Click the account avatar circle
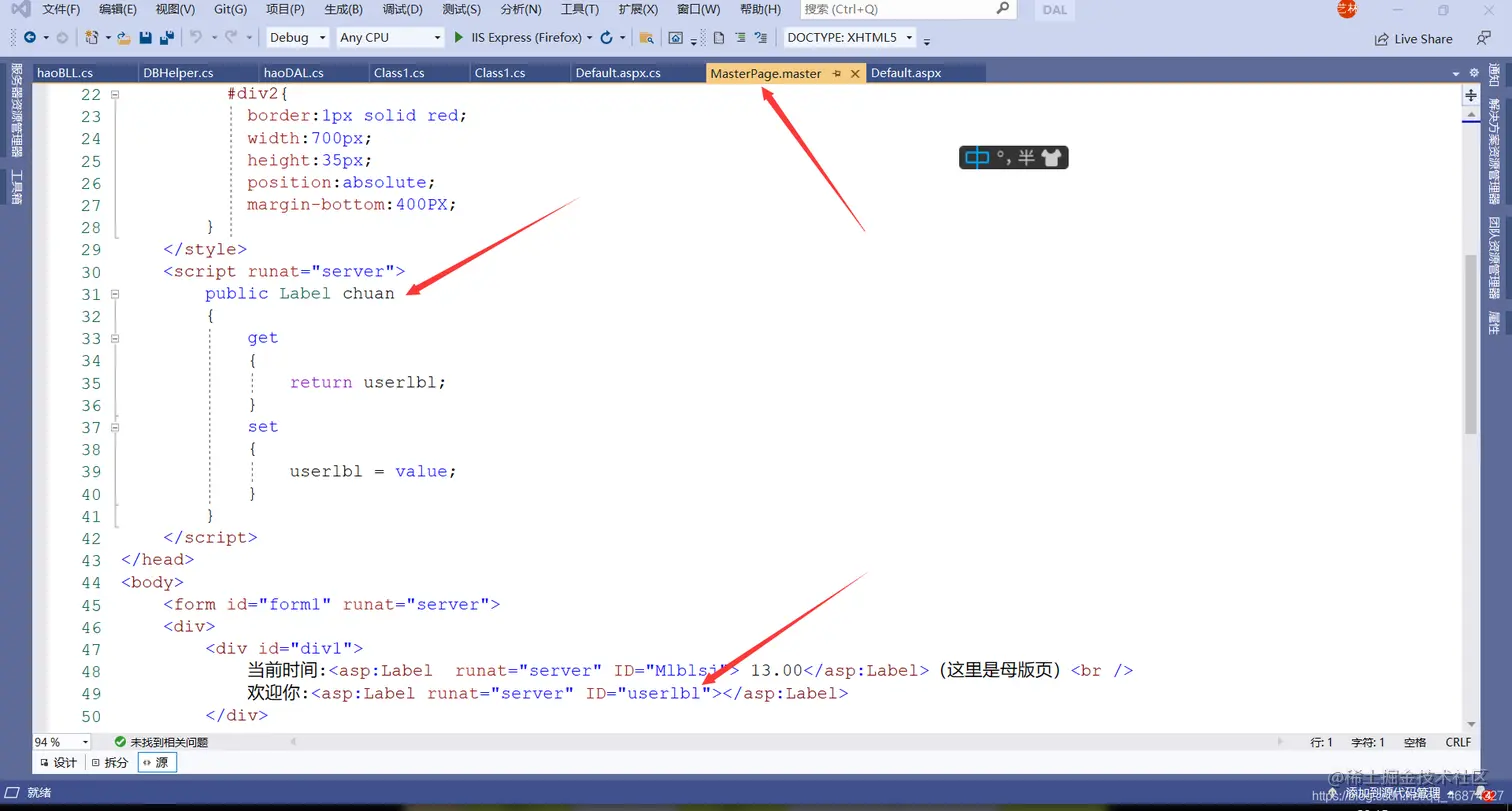 (1347, 9)
